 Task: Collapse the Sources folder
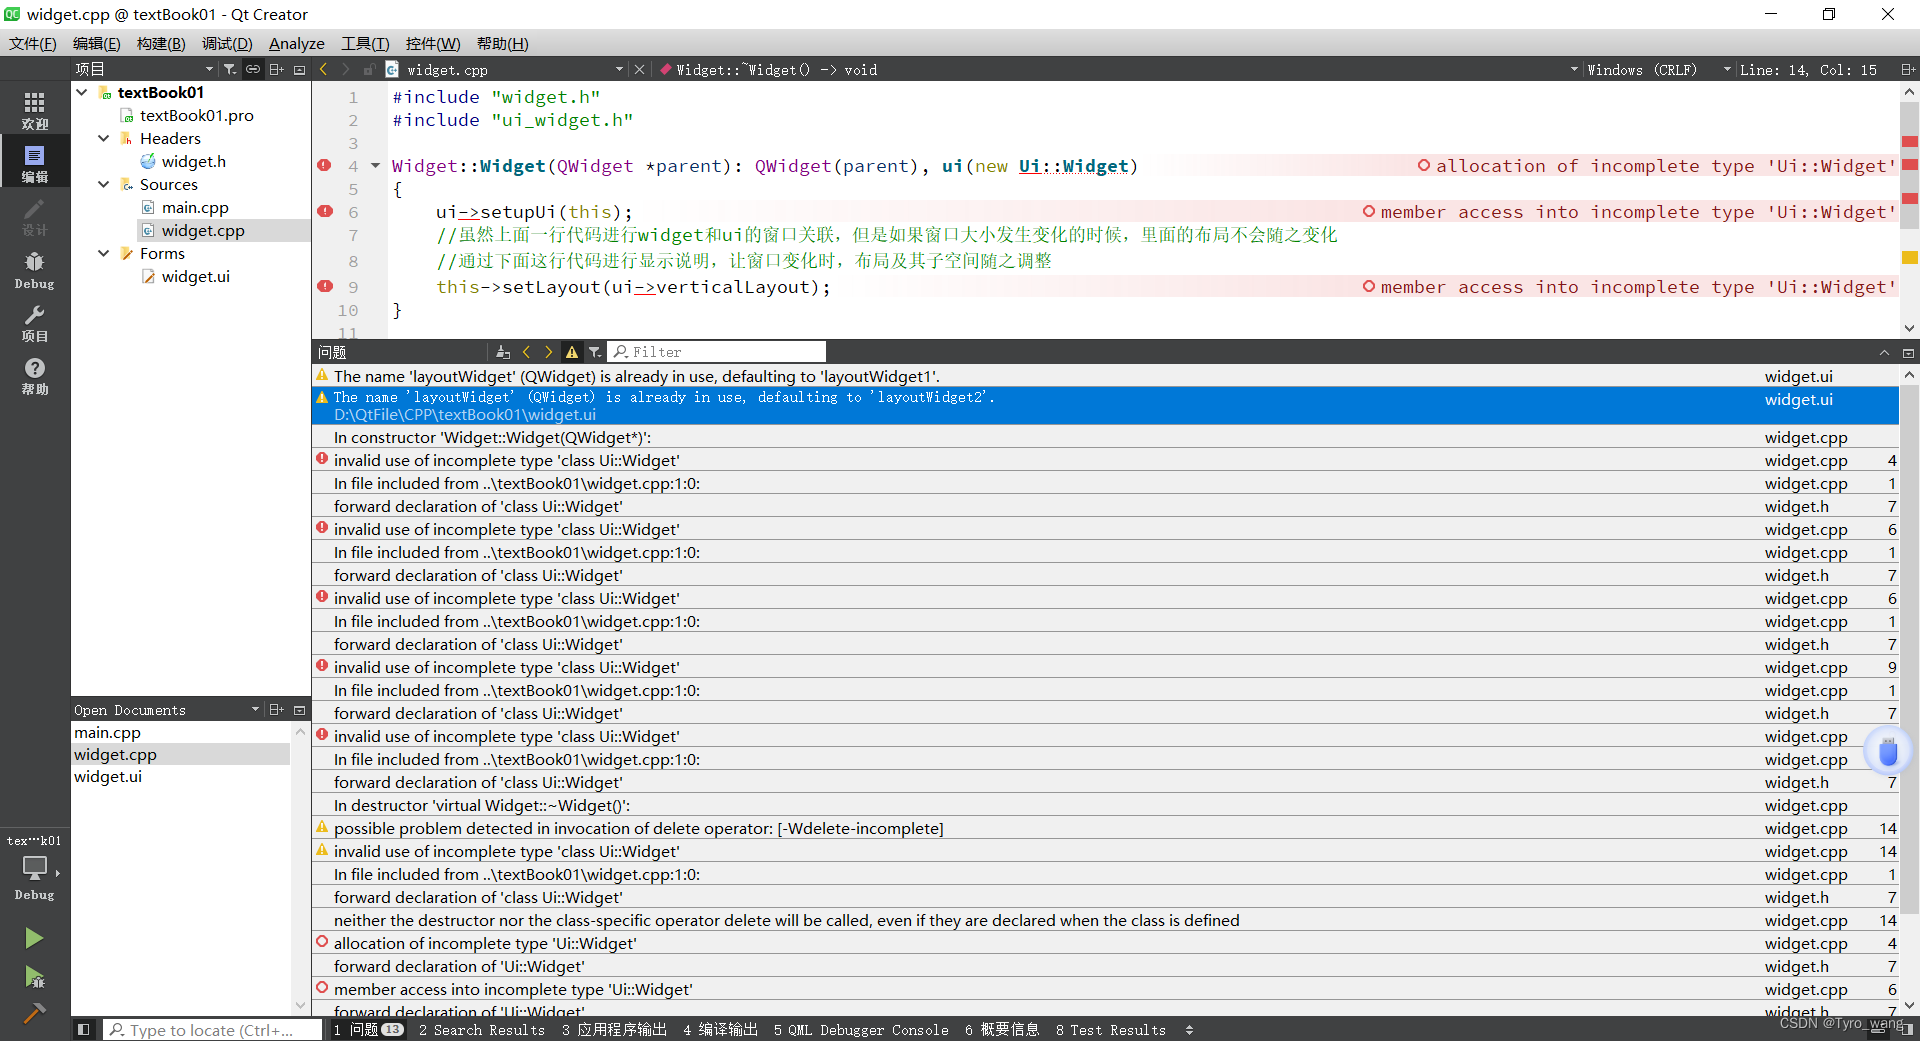click(104, 184)
